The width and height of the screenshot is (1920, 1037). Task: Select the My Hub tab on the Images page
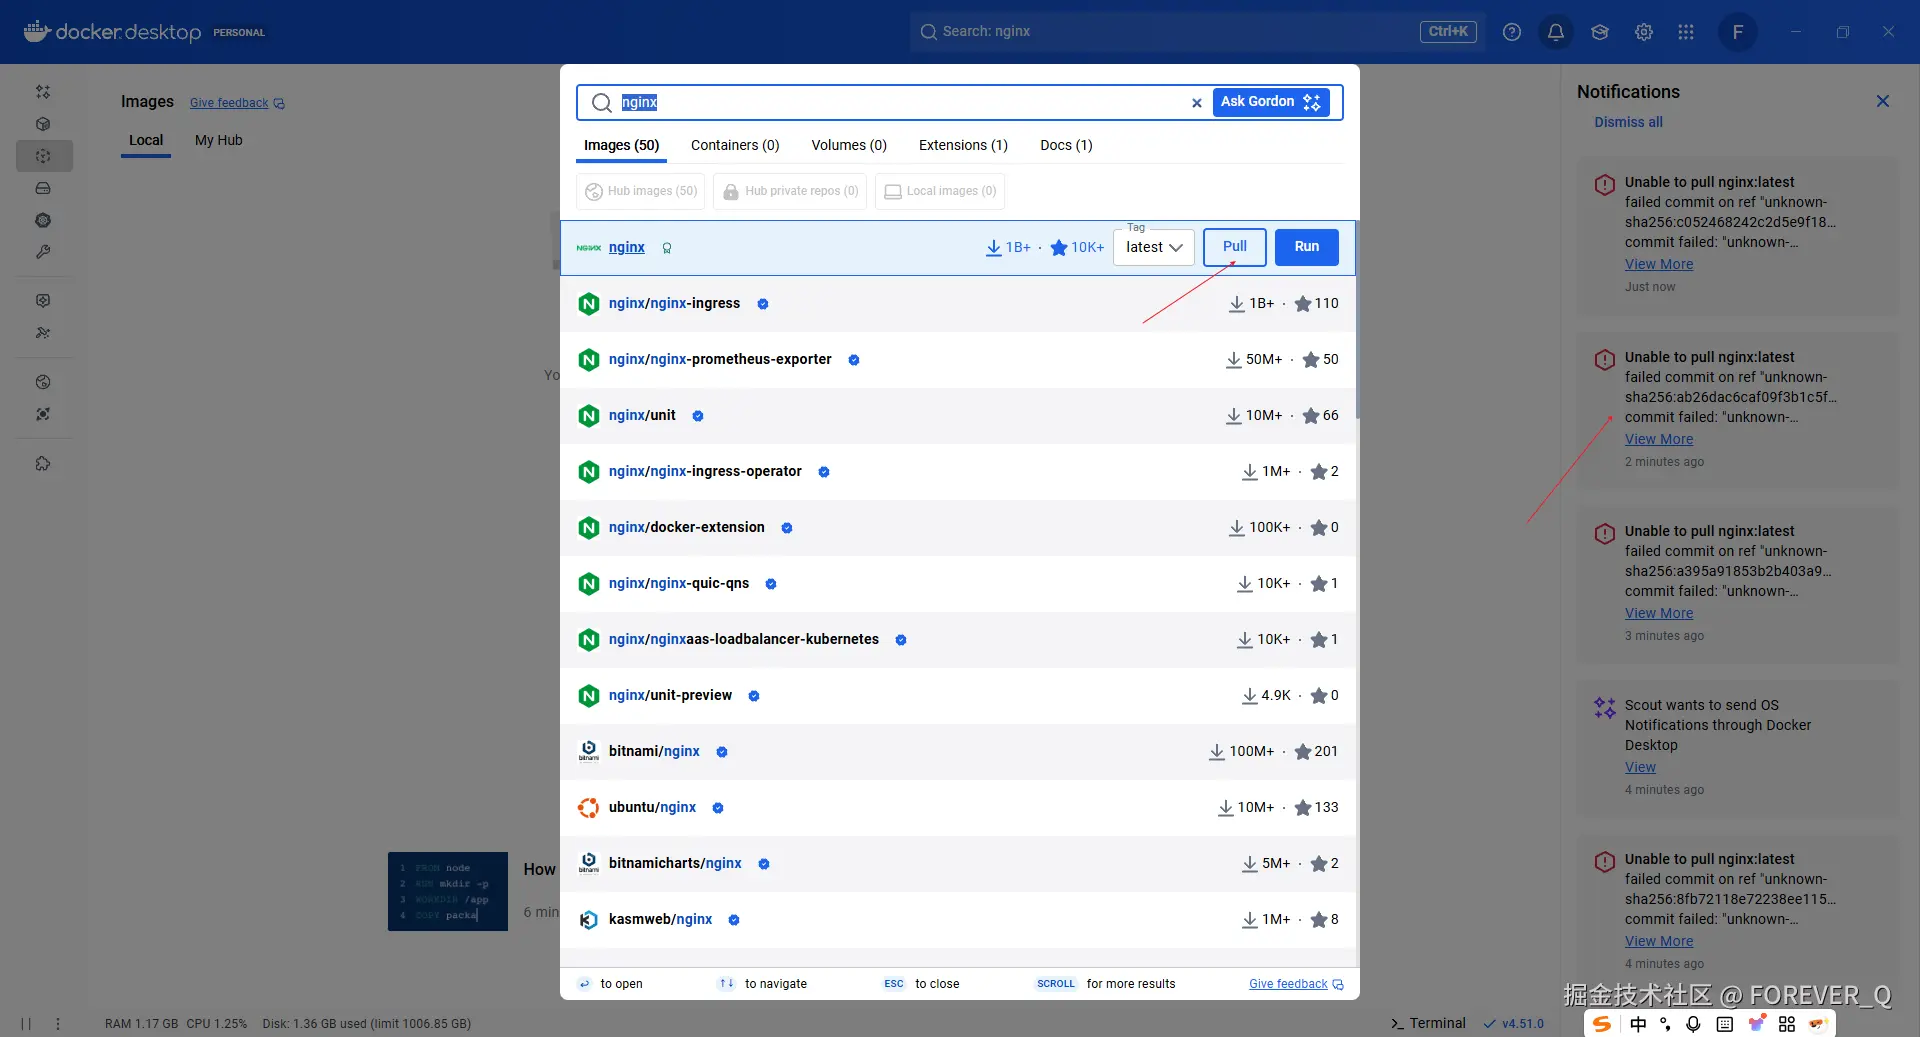(219, 141)
